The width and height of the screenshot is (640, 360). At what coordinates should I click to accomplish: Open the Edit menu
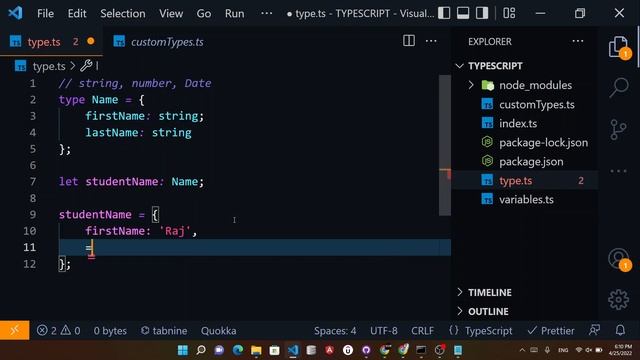click(77, 13)
